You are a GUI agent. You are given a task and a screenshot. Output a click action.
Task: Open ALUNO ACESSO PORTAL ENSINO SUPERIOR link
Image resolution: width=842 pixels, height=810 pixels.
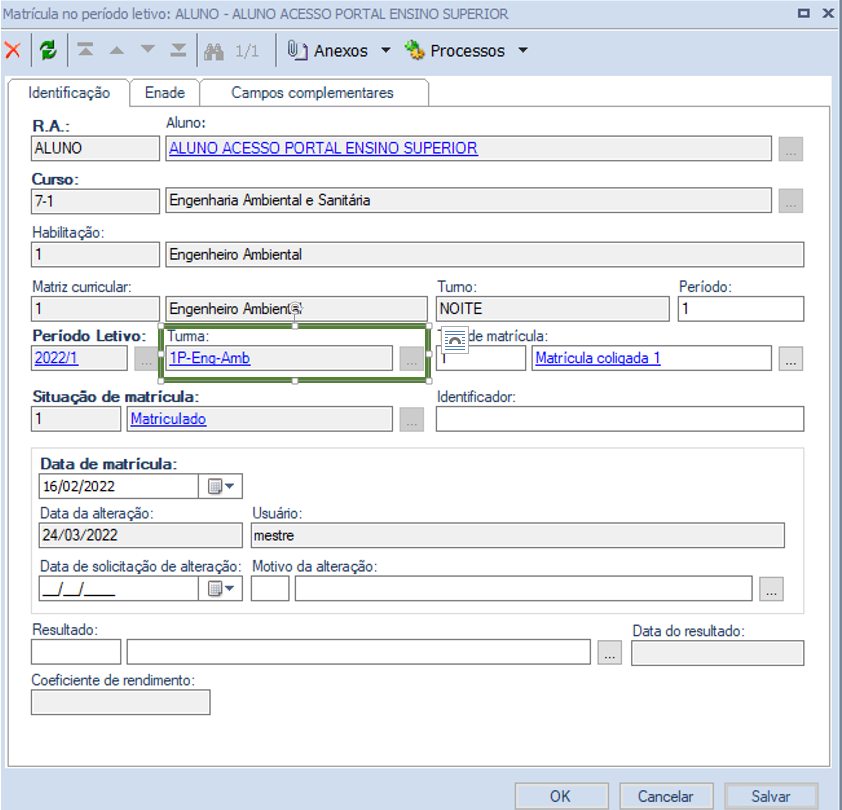click(x=323, y=148)
